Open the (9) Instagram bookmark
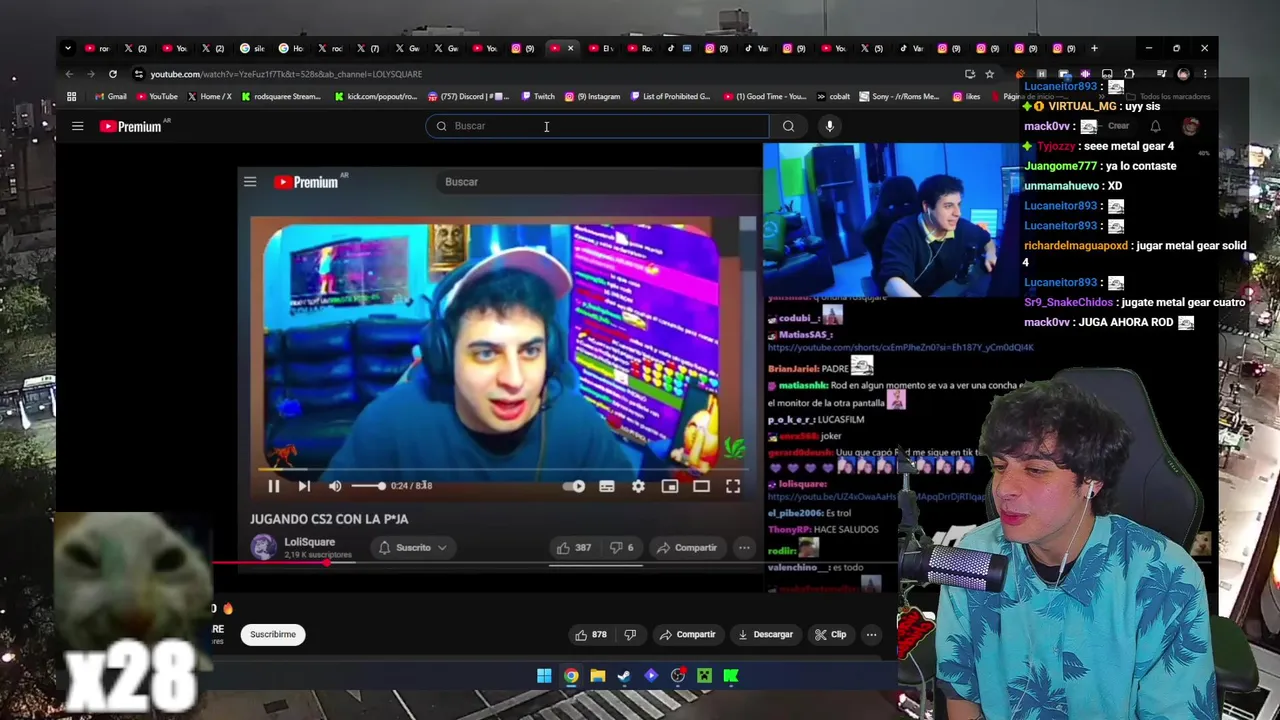Image resolution: width=1280 pixels, height=720 pixels. pyautogui.click(x=592, y=97)
